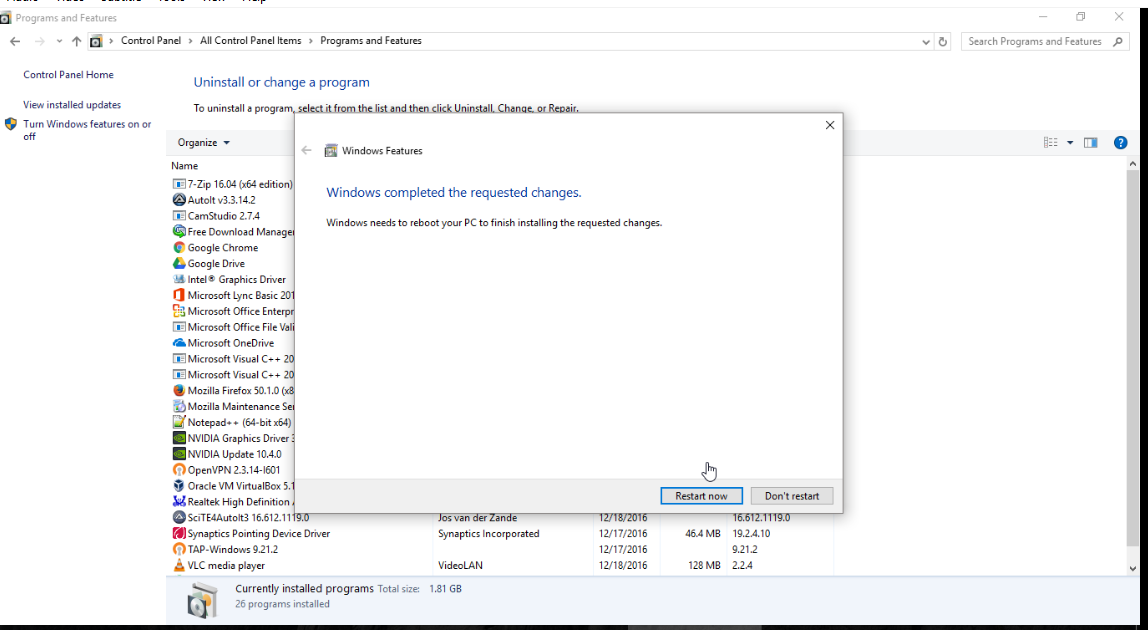Viewport: 1148px width, 630px height.
Task: Go up one level with up arrow
Action: point(76,42)
